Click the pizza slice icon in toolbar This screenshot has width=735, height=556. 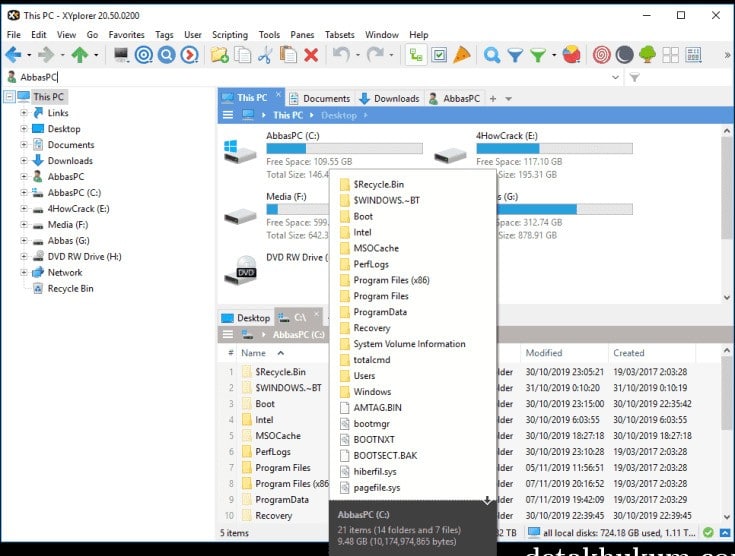[462, 55]
